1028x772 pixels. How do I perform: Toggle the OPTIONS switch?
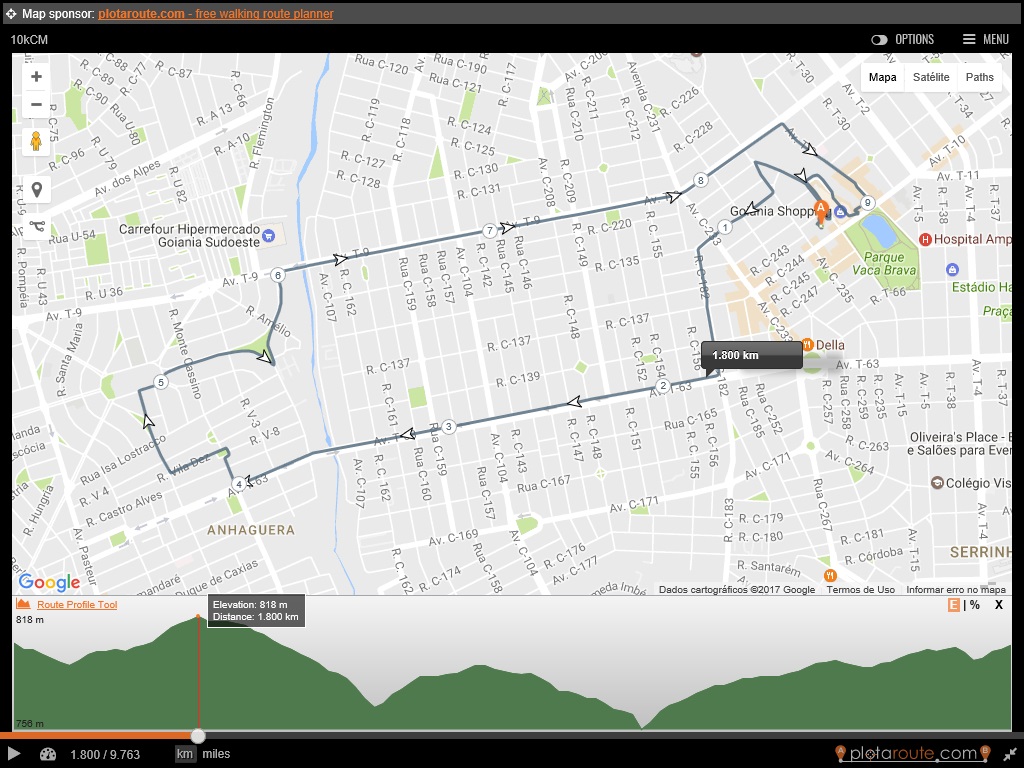(879, 40)
